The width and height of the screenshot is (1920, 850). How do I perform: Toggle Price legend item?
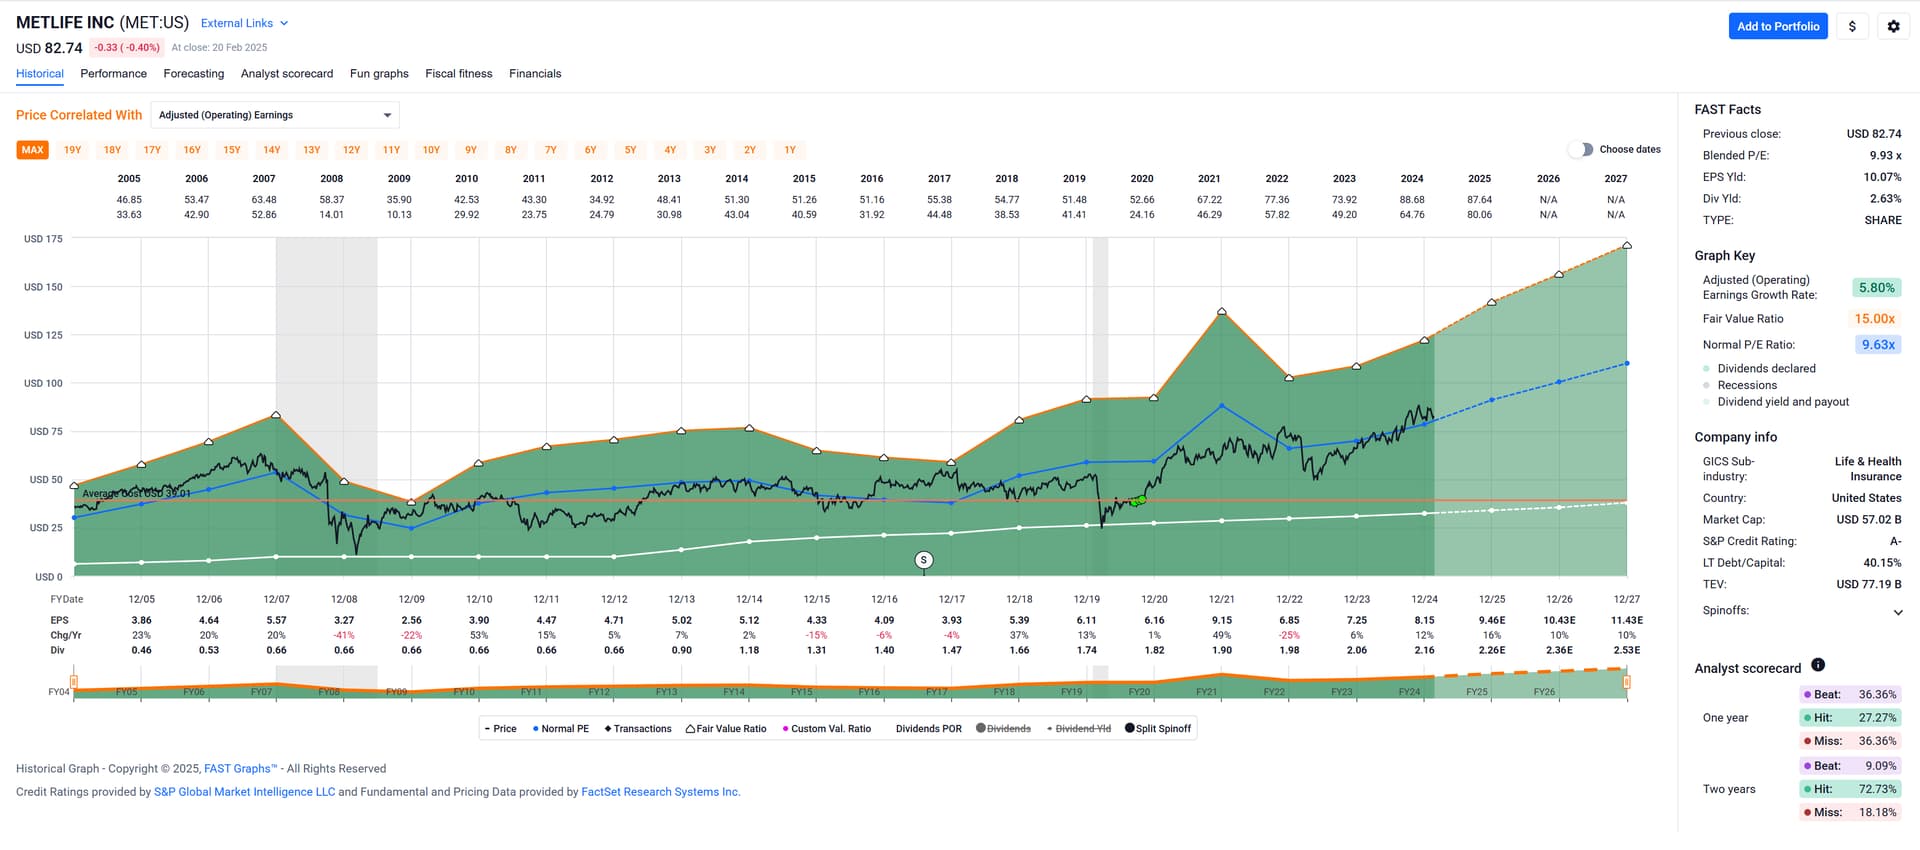tap(501, 729)
